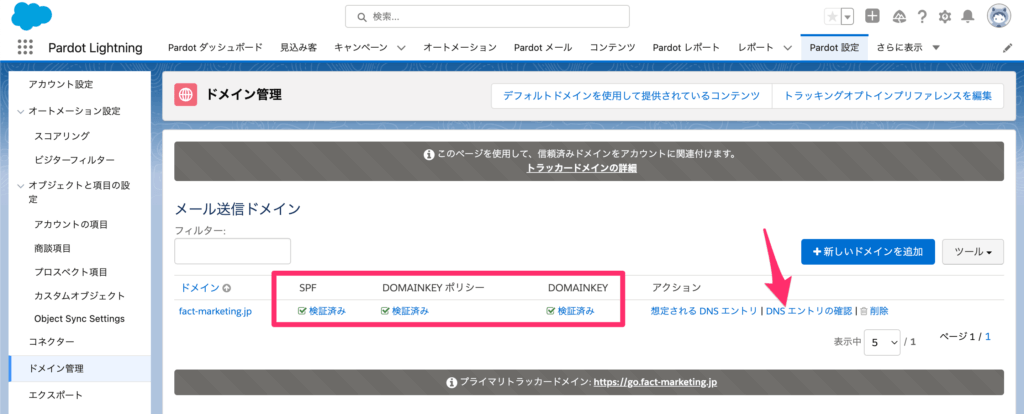Open the 見込み客 tab

coord(298,48)
